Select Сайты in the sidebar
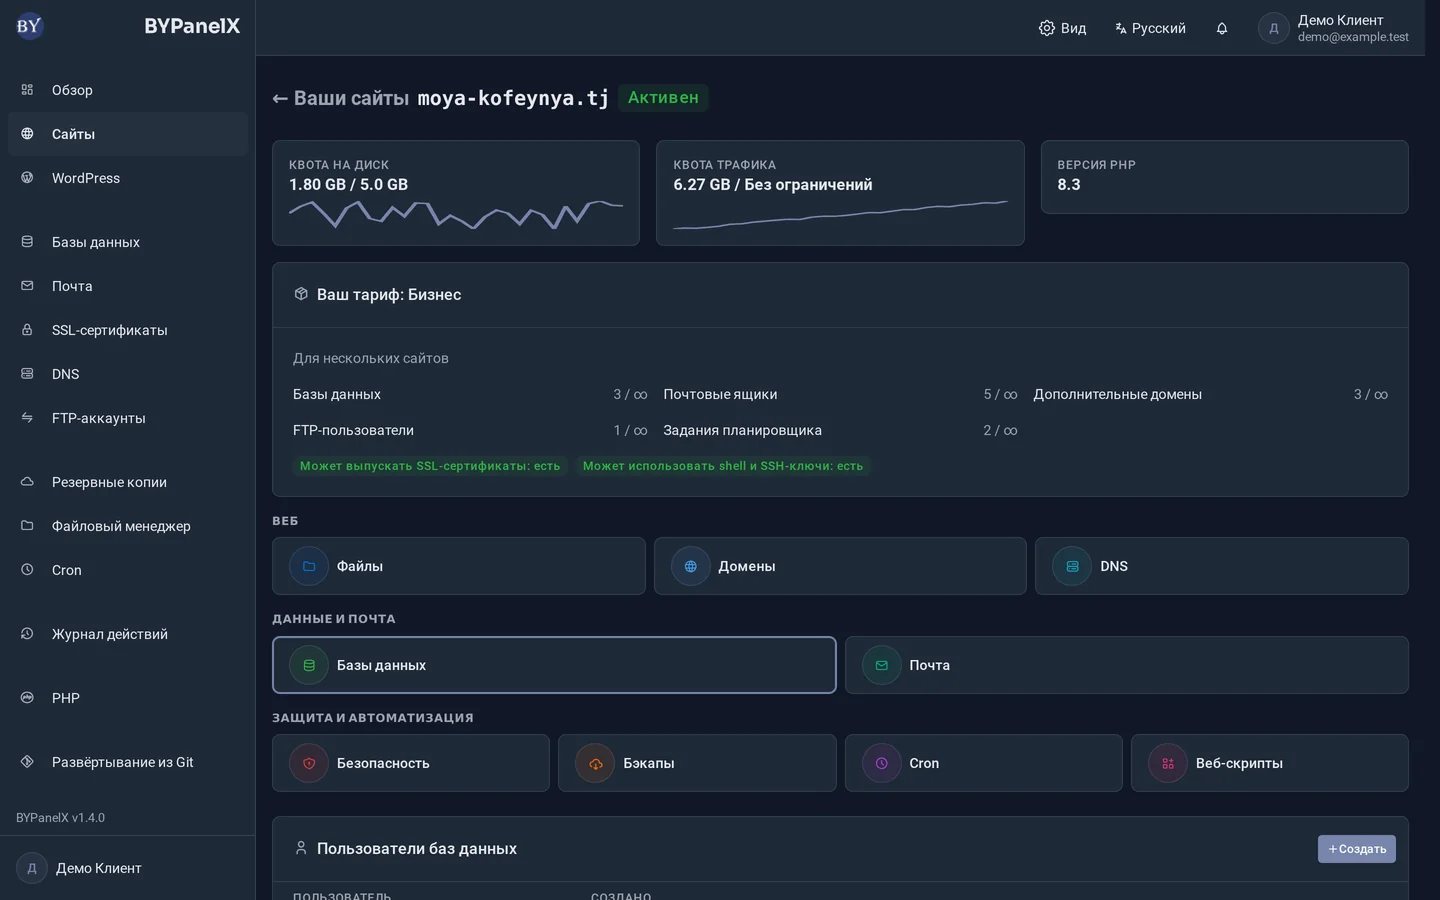This screenshot has height=900, width=1440. click(128, 134)
